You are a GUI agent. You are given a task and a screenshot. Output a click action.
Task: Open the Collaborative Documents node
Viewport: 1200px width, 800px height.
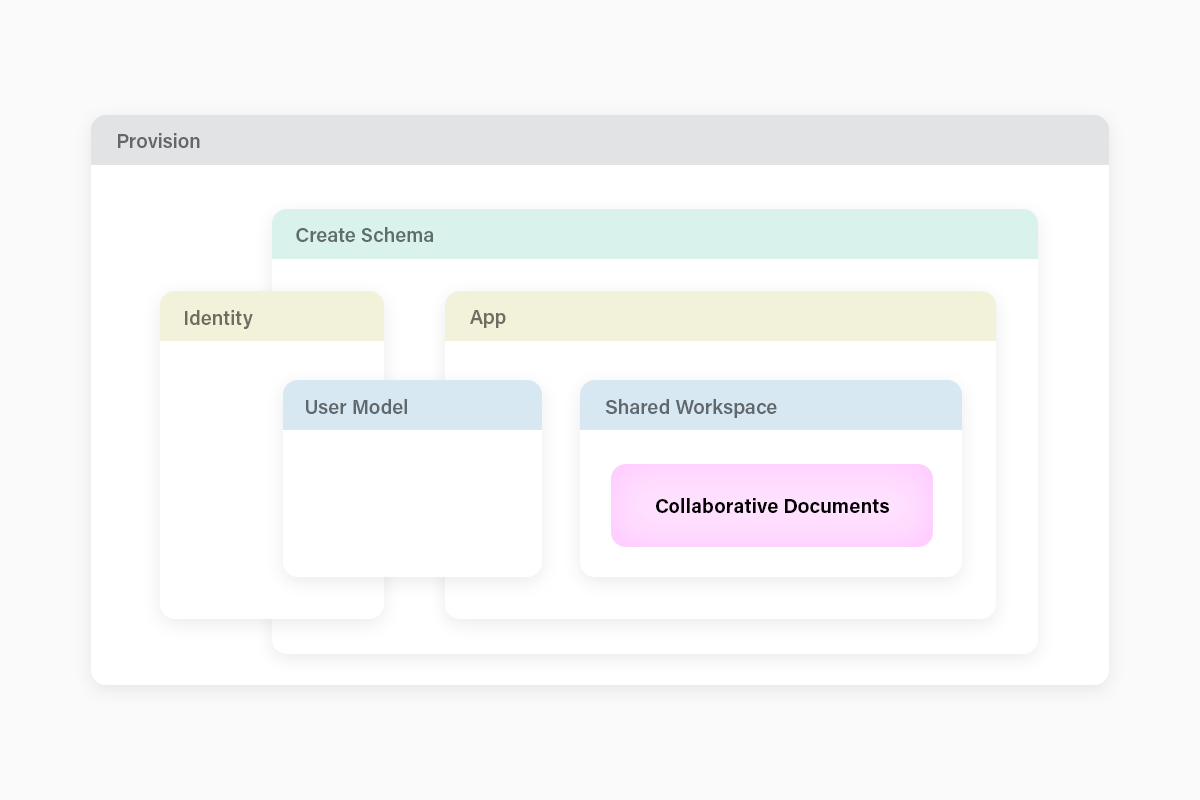pos(772,505)
